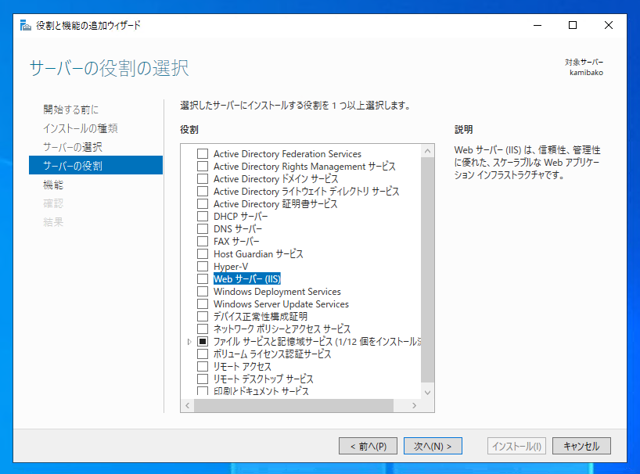Image resolution: width=640 pixels, height=474 pixels.
Task: Enable the DHCP サーバー role checkbox
Action: (202, 216)
